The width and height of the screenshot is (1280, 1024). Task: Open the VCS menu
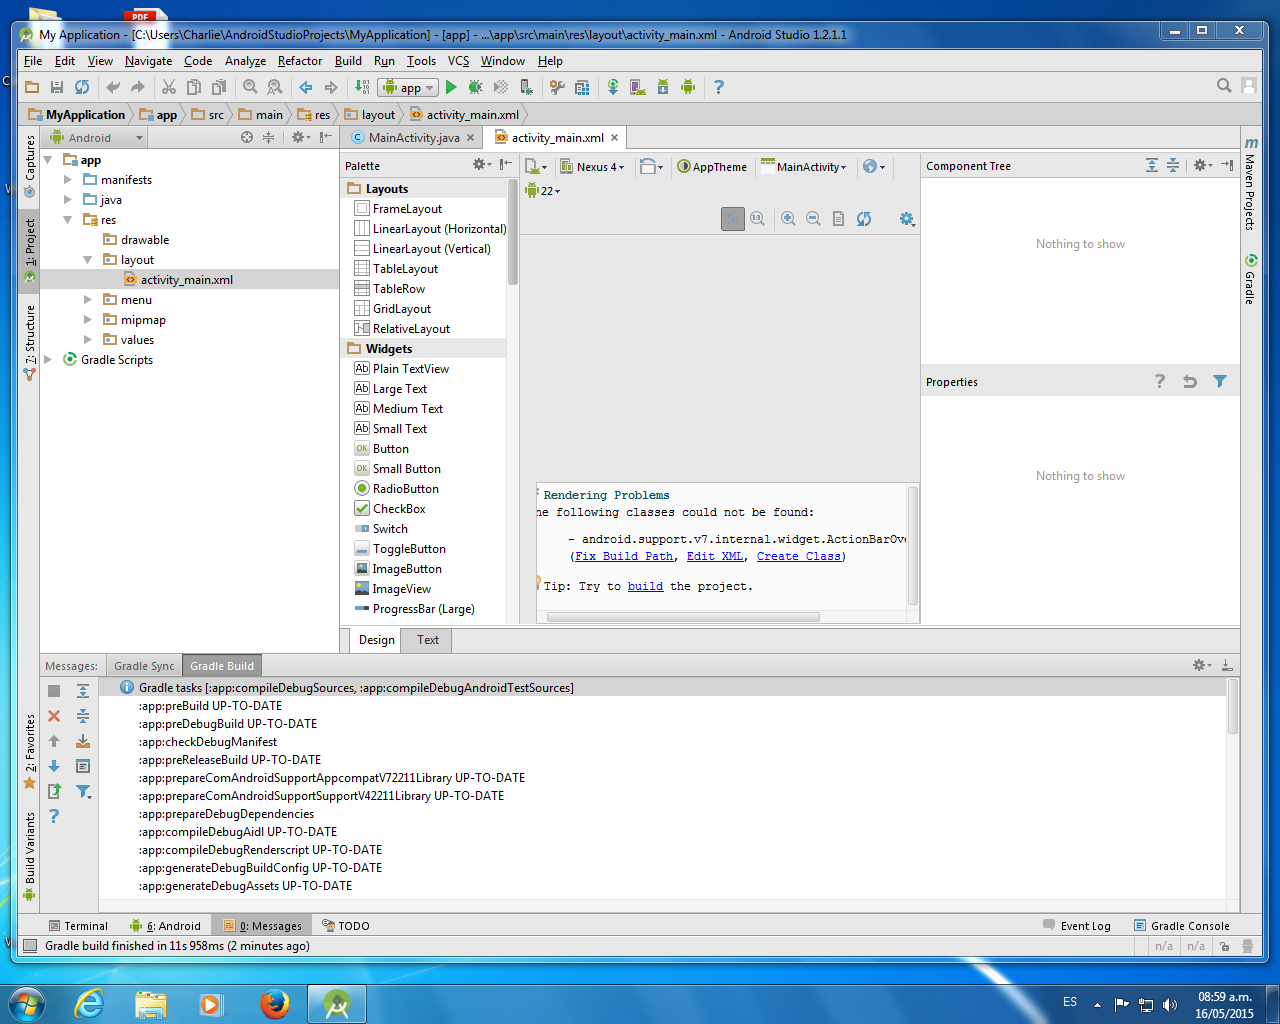458,61
